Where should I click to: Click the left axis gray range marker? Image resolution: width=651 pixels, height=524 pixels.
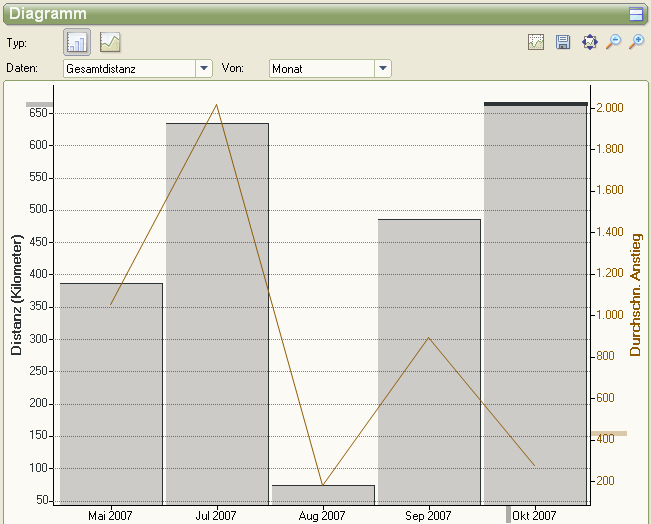pyautogui.click(x=38, y=104)
